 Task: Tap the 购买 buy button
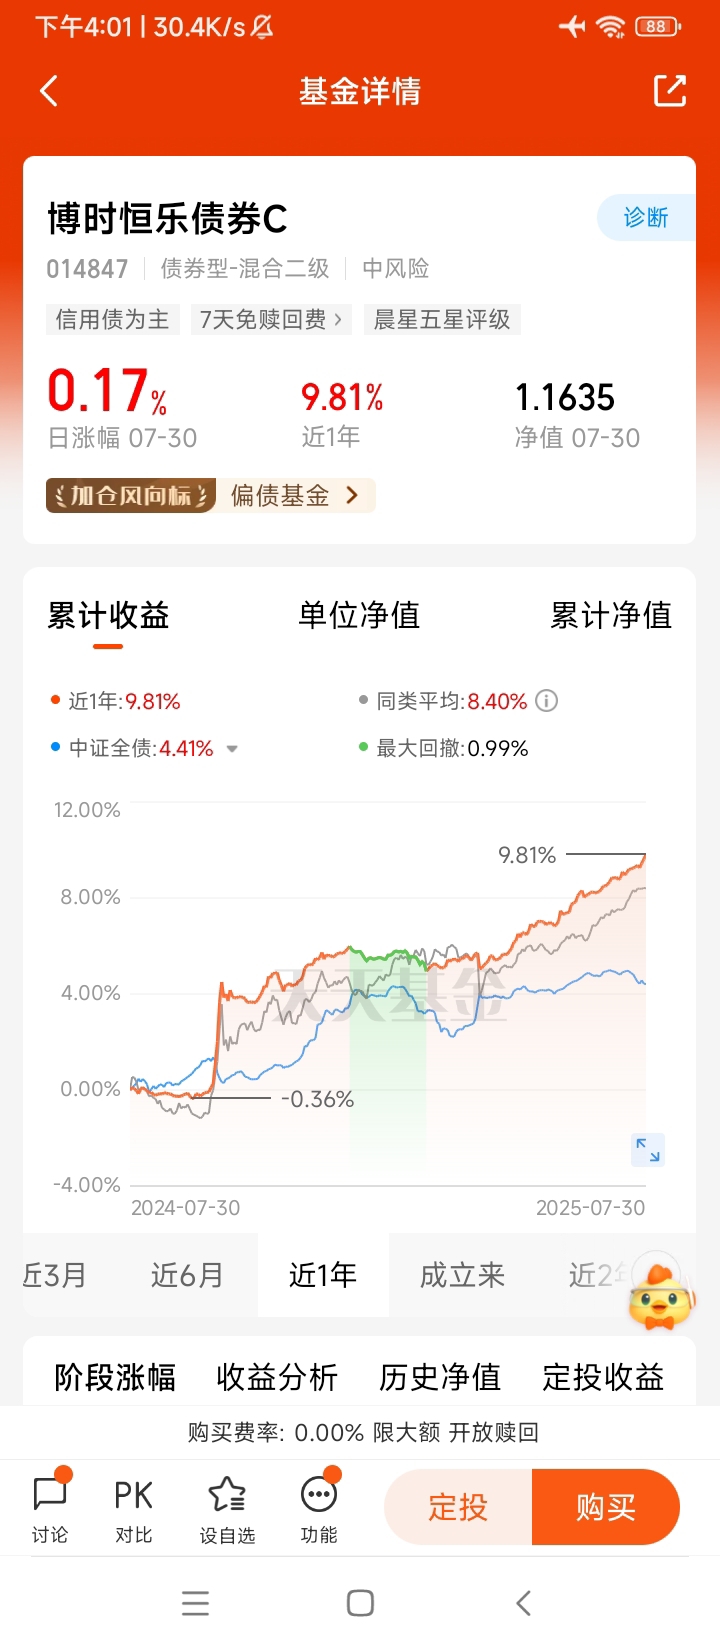pyautogui.click(x=606, y=1507)
